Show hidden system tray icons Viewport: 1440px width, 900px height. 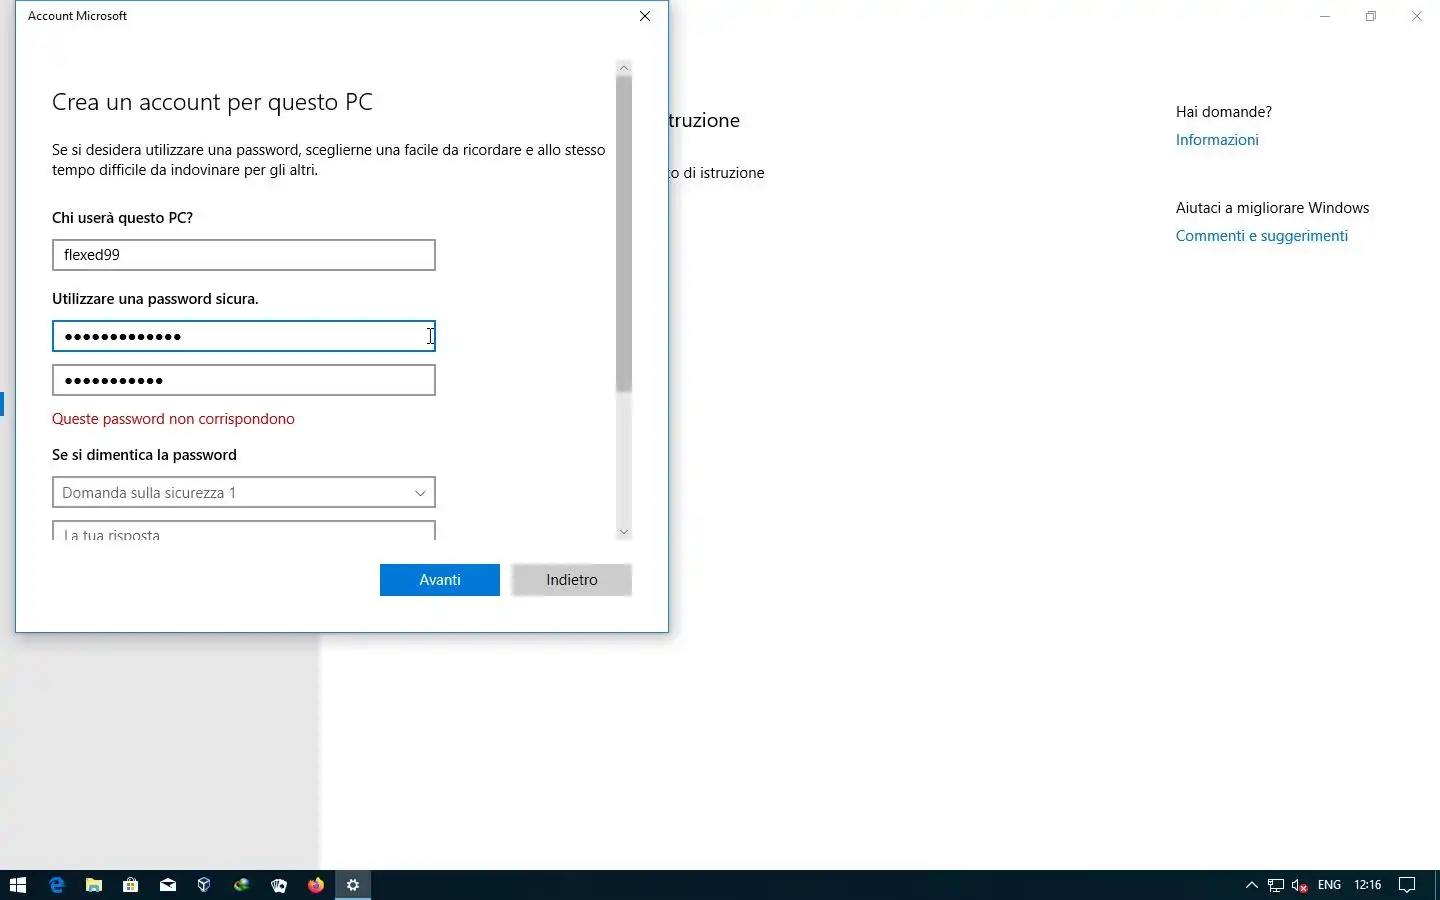pyautogui.click(x=1251, y=885)
